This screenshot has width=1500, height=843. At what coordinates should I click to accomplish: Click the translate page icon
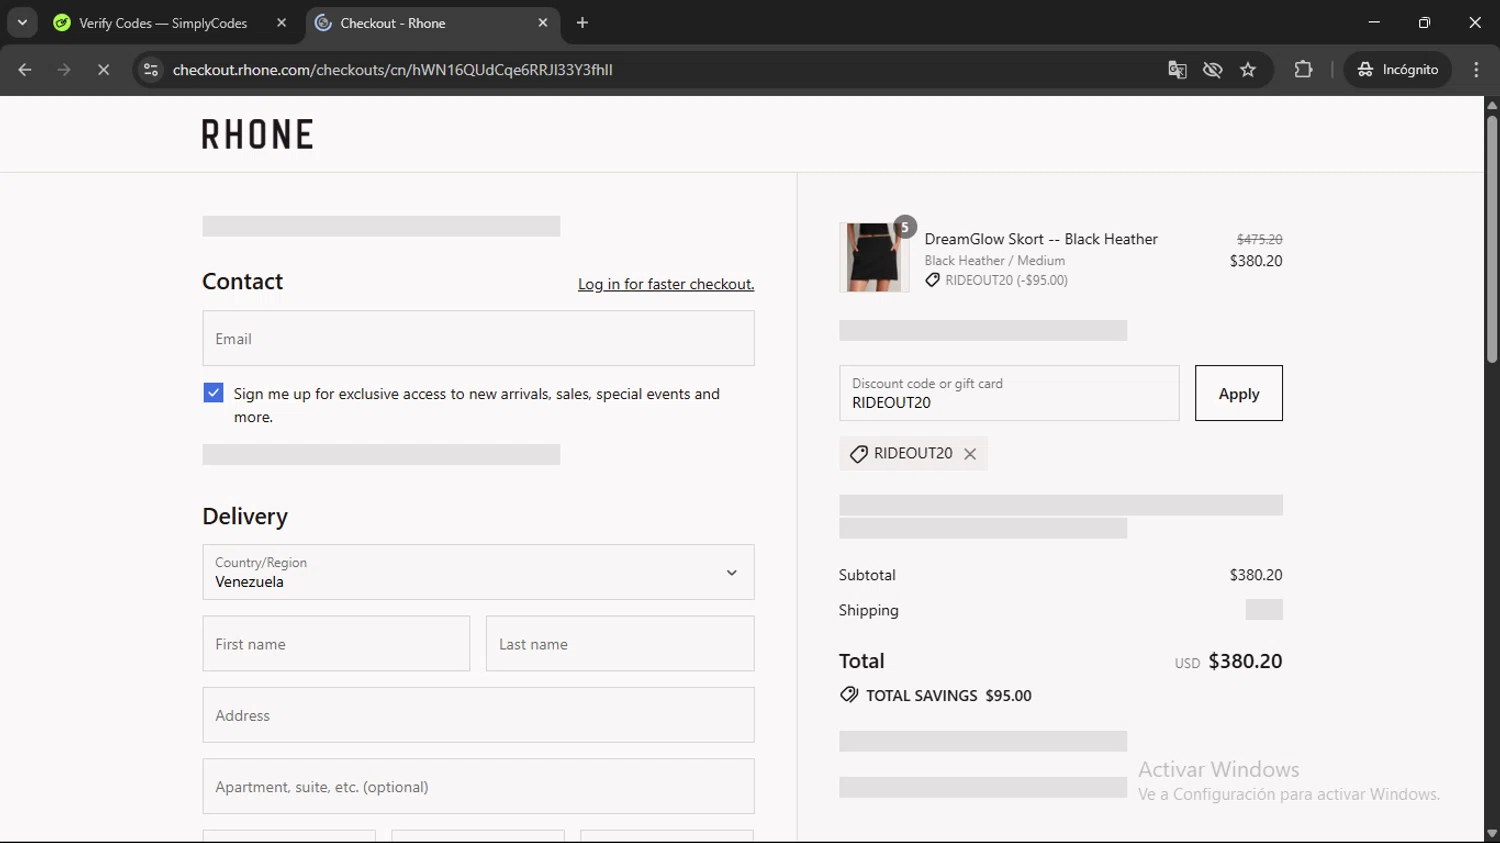pyautogui.click(x=1177, y=70)
